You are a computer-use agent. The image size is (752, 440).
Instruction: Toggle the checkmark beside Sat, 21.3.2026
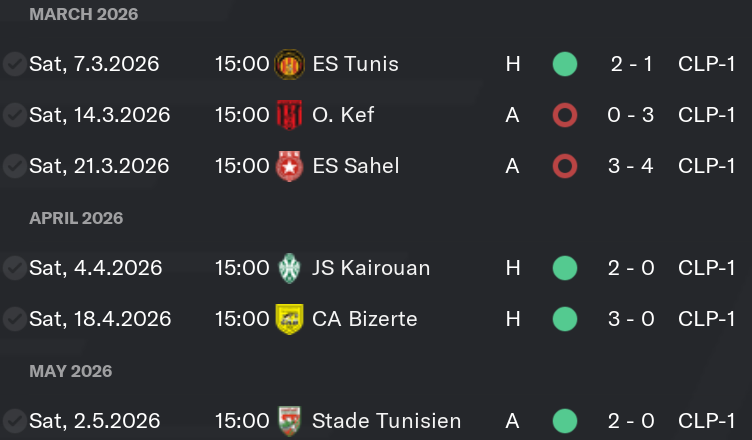(x=15, y=166)
